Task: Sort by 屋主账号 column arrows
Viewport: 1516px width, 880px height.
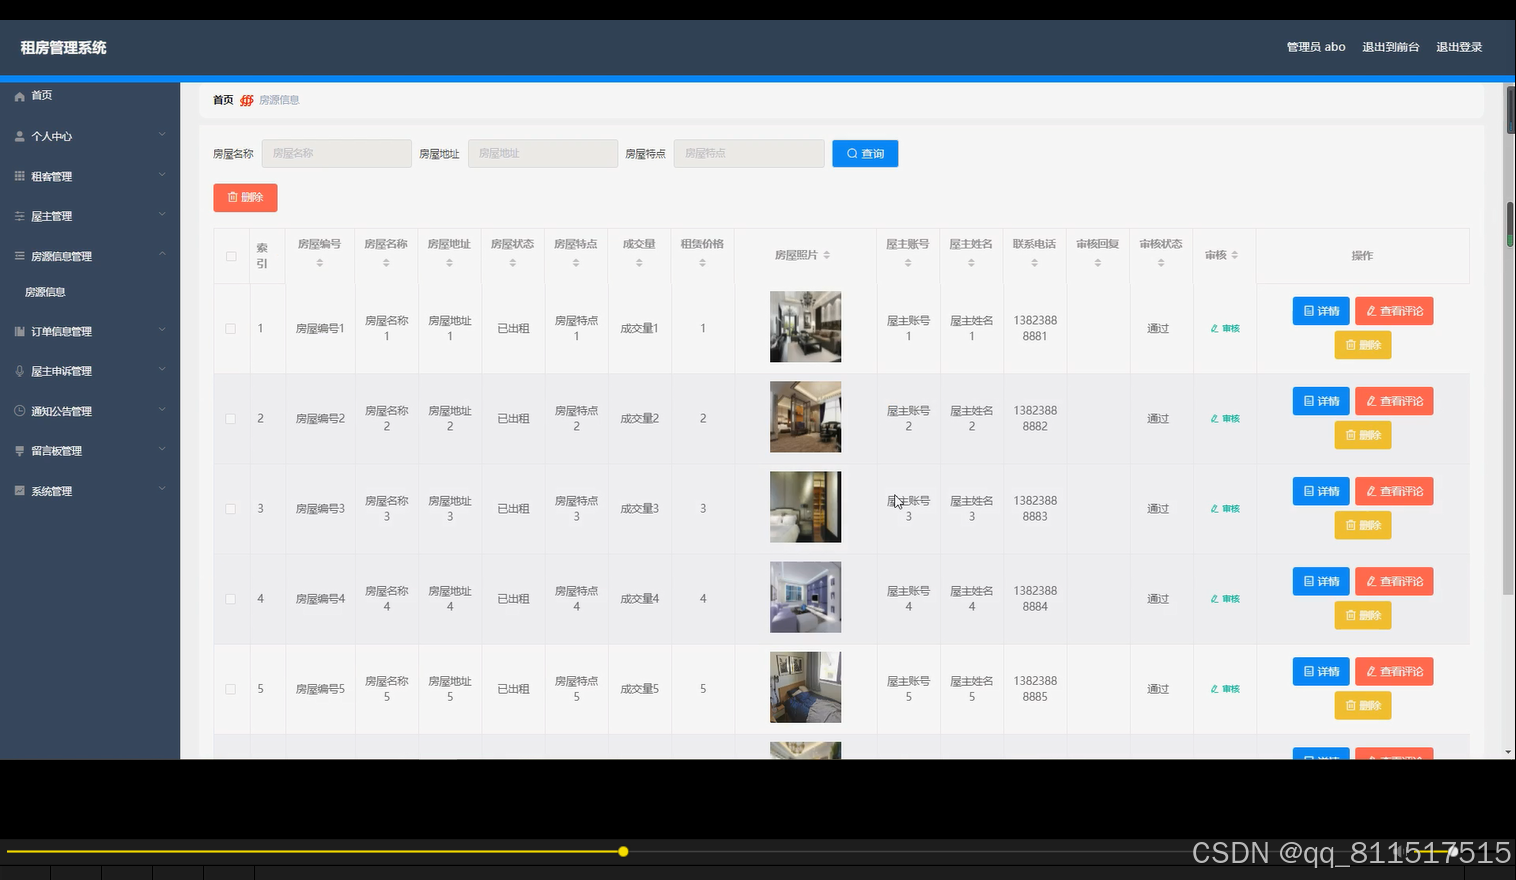Action: click(908, 263)
